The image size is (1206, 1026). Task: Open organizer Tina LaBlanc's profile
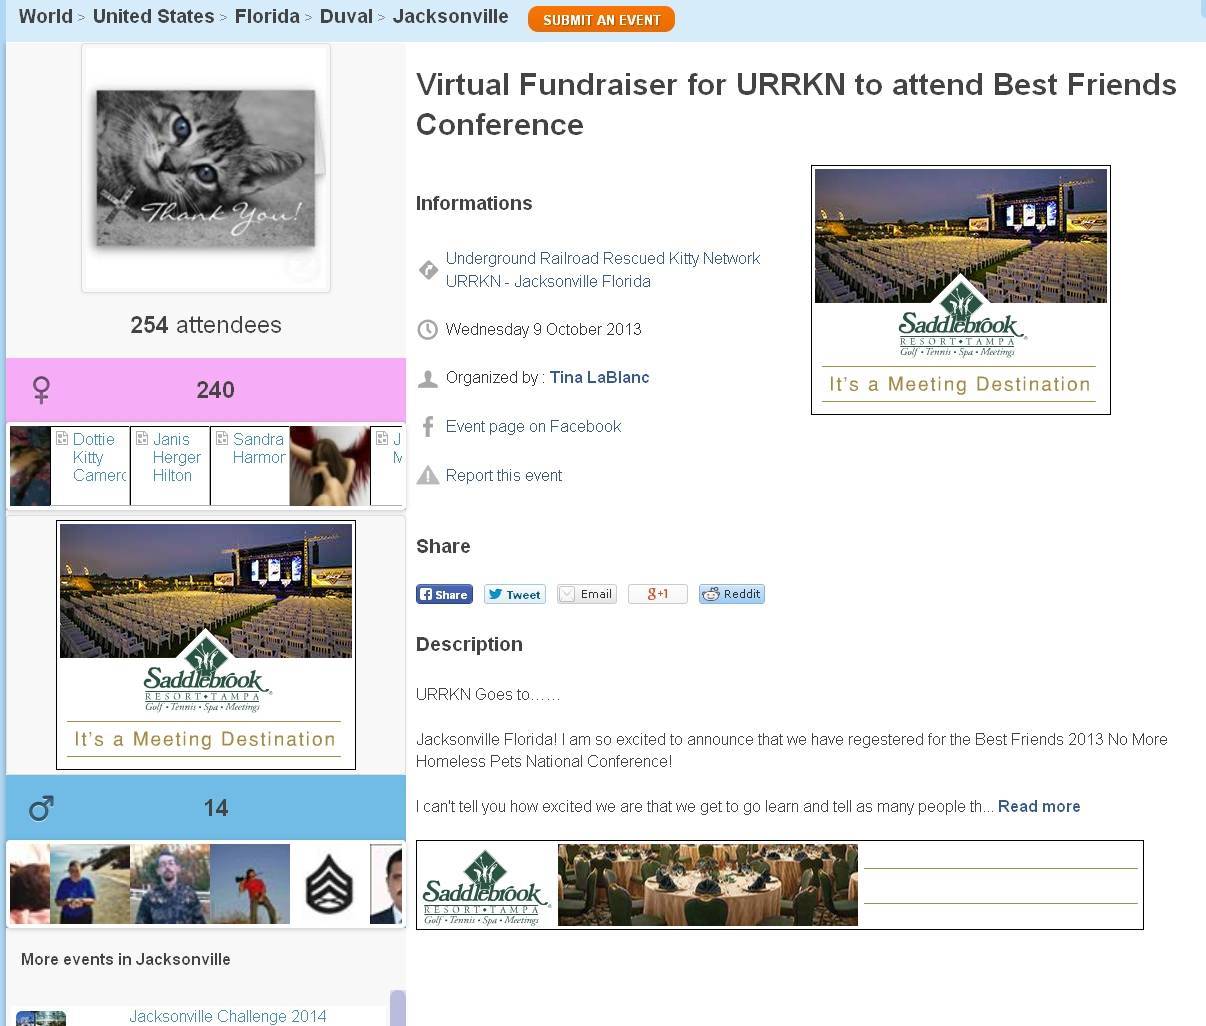pos(599,377)
